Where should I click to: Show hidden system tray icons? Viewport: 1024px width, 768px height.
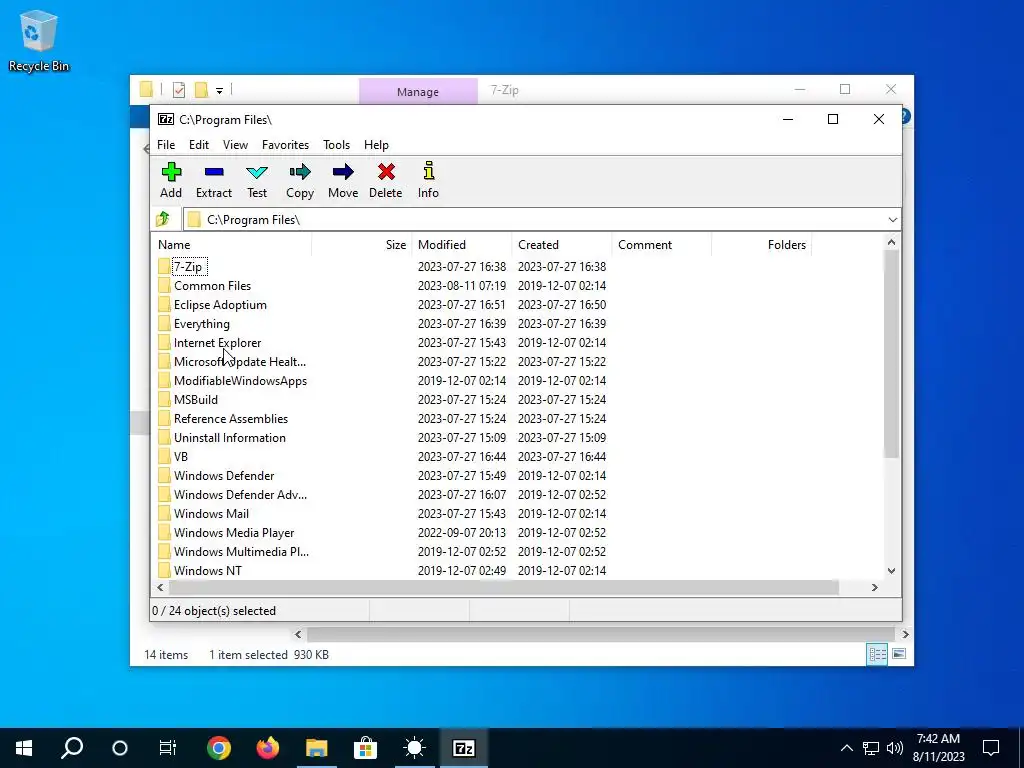click(x=846, y=748)
